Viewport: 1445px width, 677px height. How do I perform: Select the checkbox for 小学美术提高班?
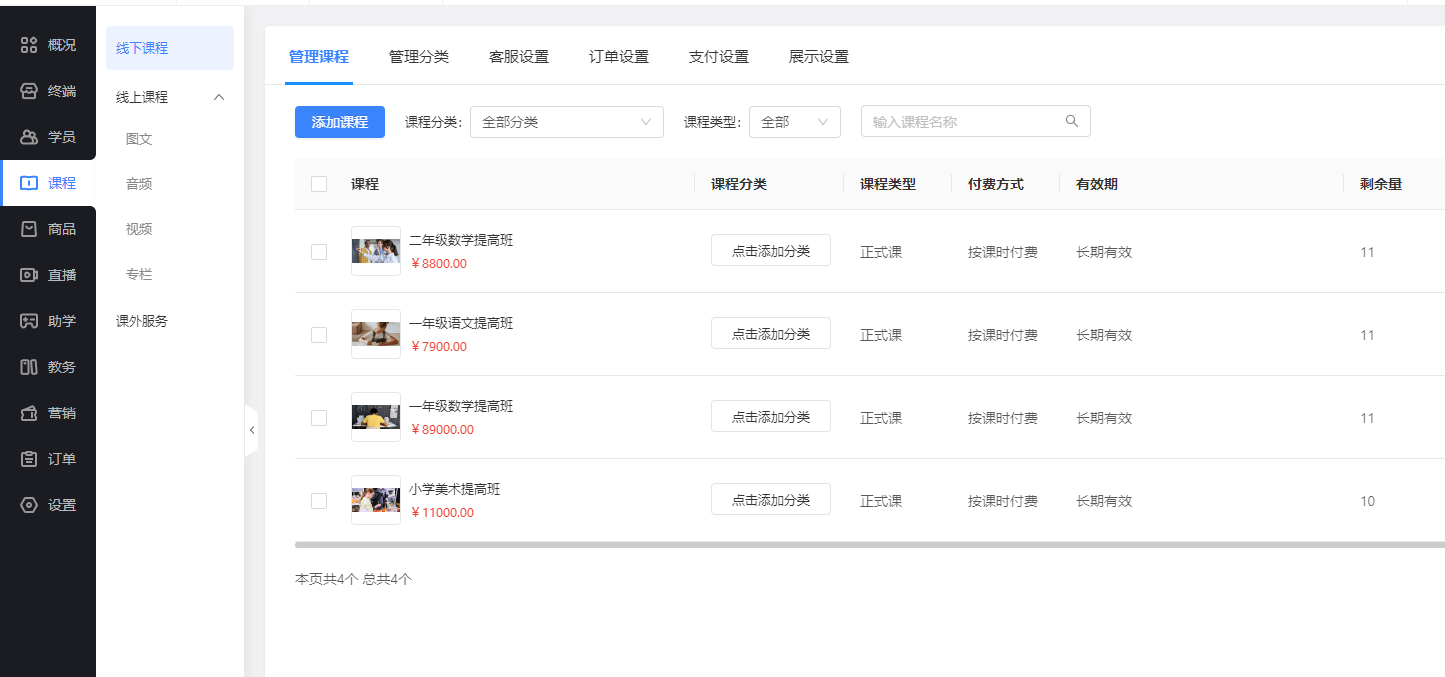[319, 501]
